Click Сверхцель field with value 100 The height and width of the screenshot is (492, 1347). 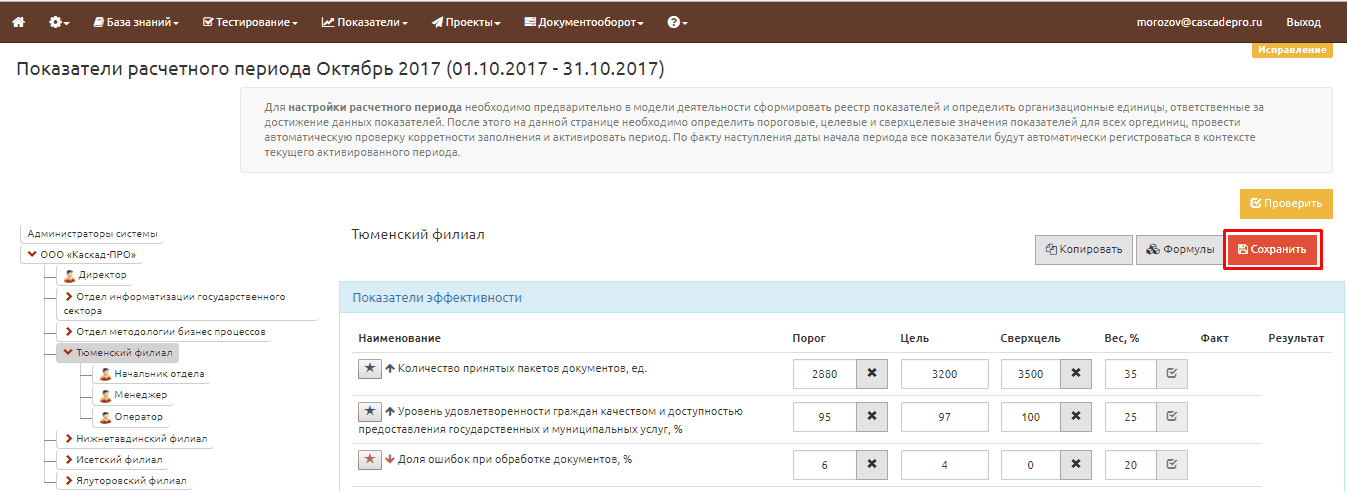click(x=1030, y=418)
